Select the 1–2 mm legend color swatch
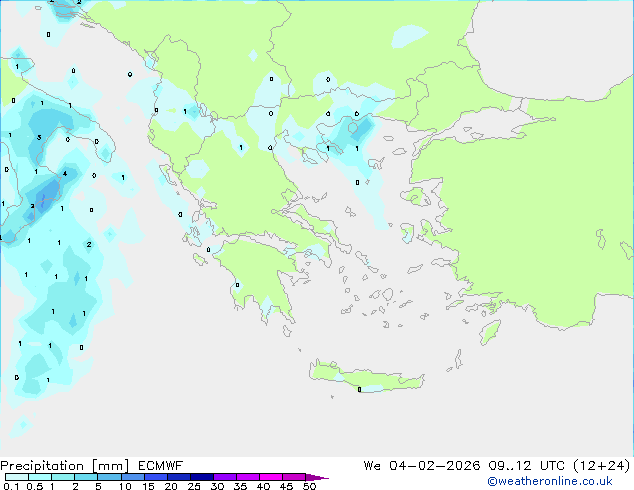The image size is (634, 490). click(x=63, y=477)
